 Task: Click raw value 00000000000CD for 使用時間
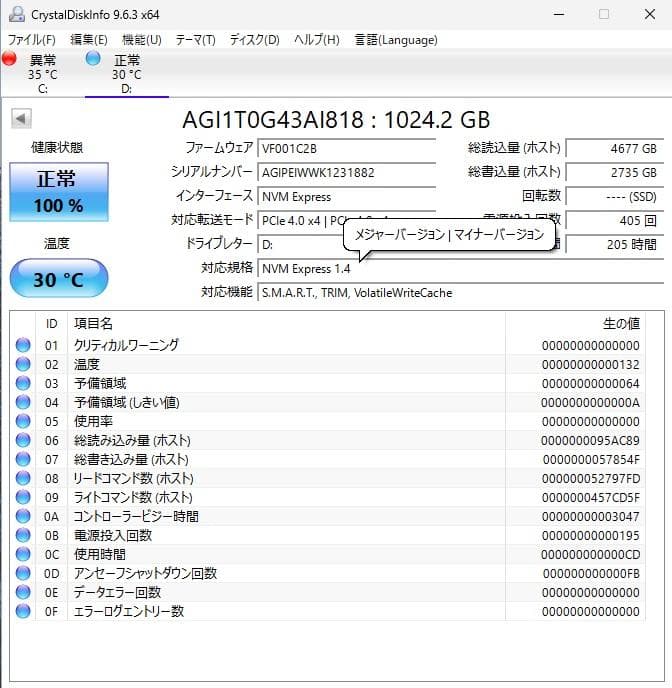(x=590, y=555)
